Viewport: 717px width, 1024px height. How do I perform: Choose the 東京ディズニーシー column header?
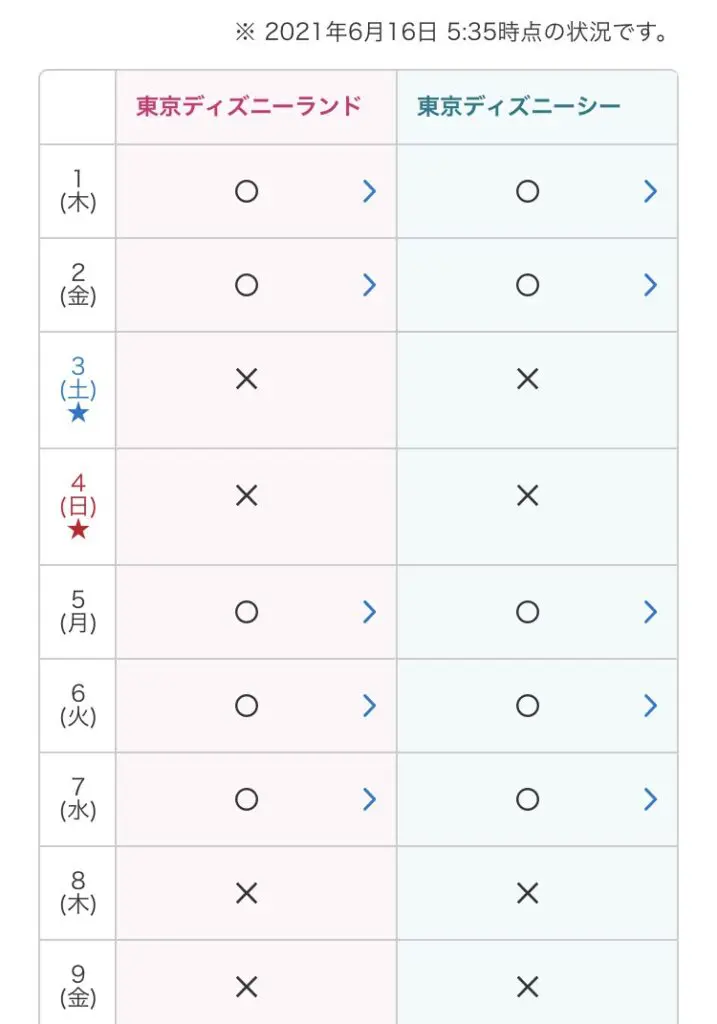click(x=518, y=106)
